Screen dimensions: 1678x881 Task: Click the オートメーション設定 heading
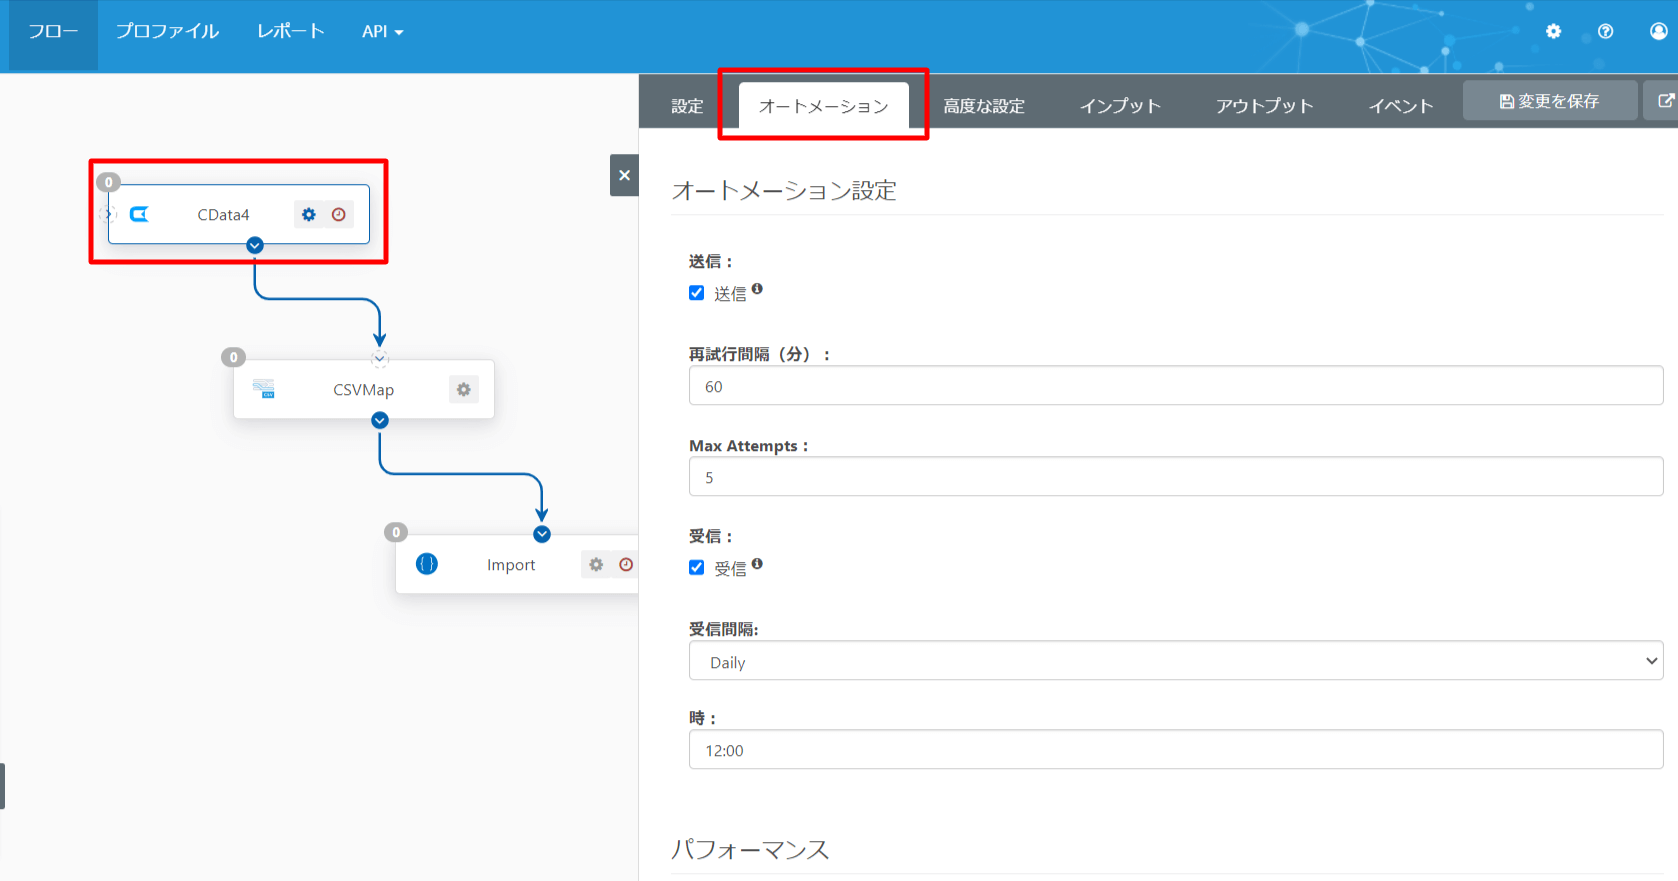pos(784,190)
